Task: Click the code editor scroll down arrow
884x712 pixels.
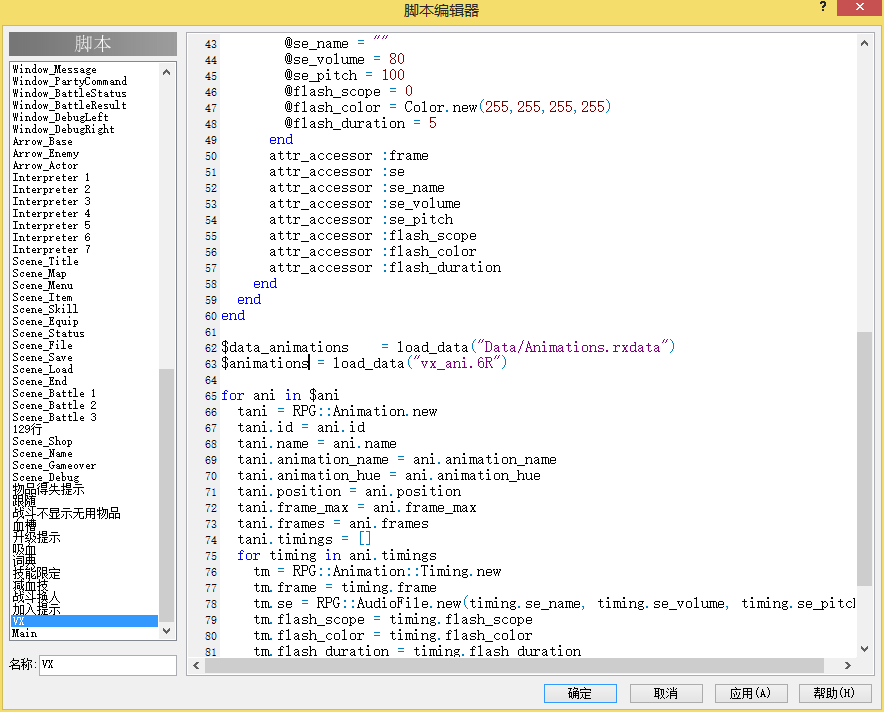Action: coord(864,649)
